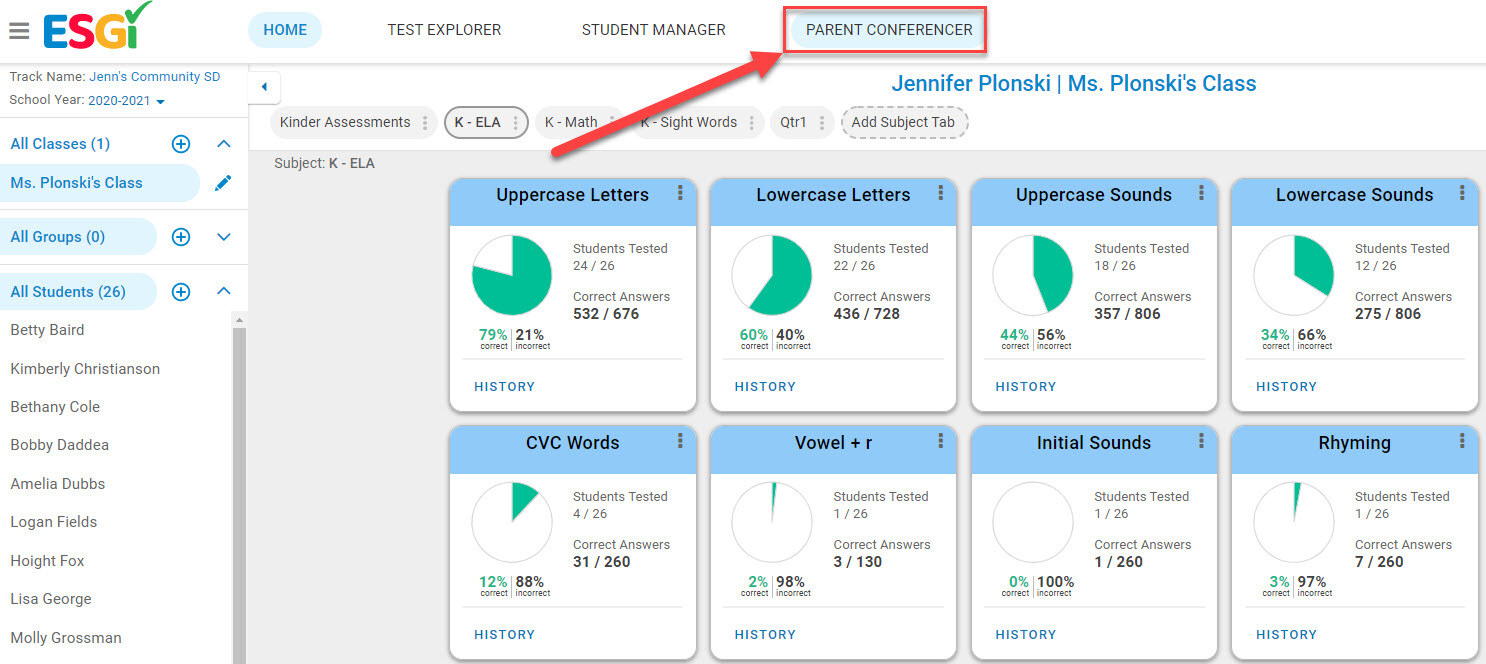This screenshot has height=664, width=1486.
Task: Select student Bethany Cole
Action: tap(55, 407)
